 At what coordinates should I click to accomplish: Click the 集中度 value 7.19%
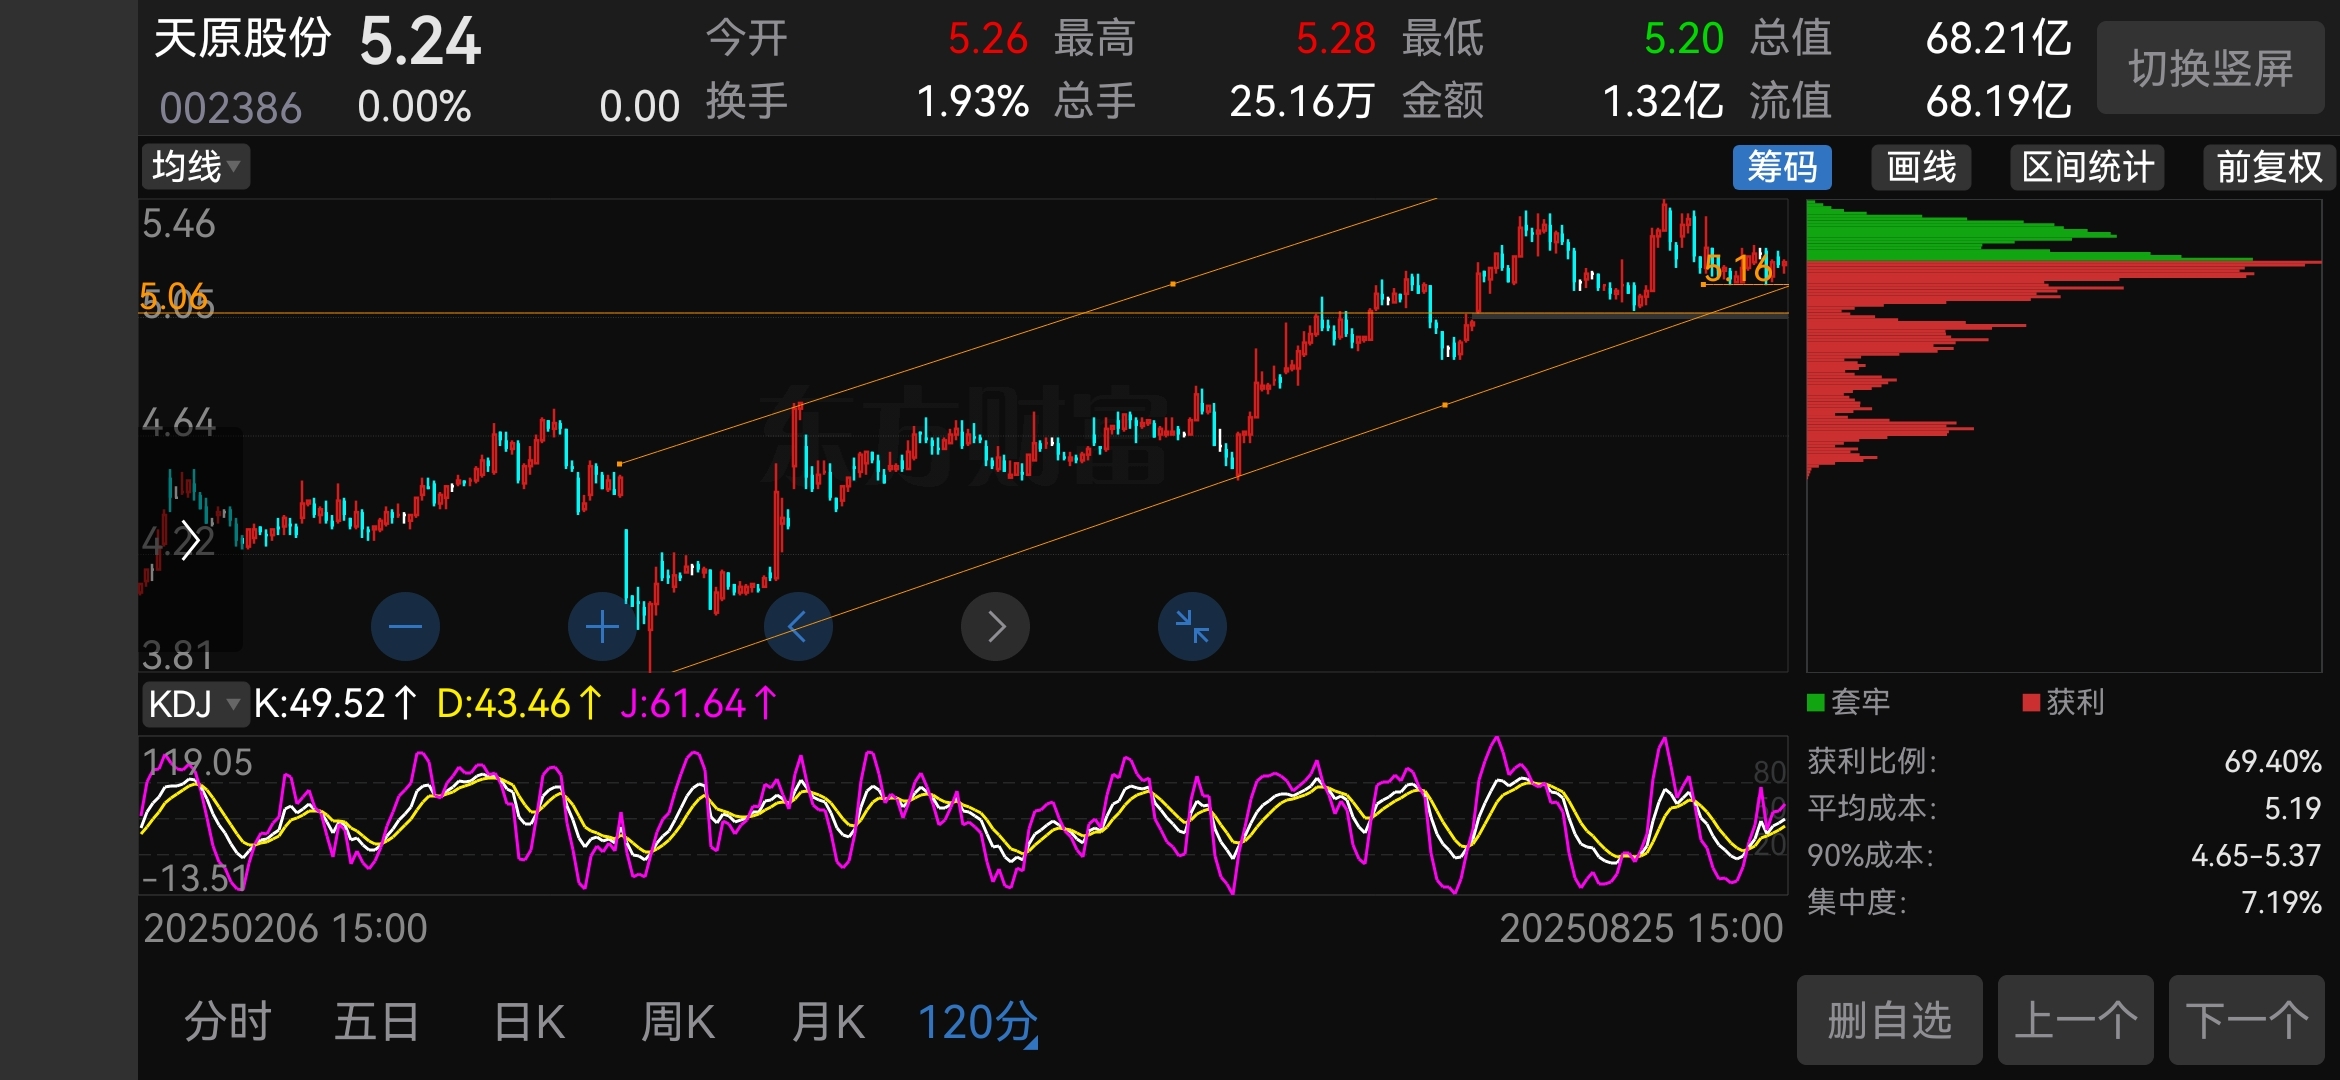click(2281, 903)
